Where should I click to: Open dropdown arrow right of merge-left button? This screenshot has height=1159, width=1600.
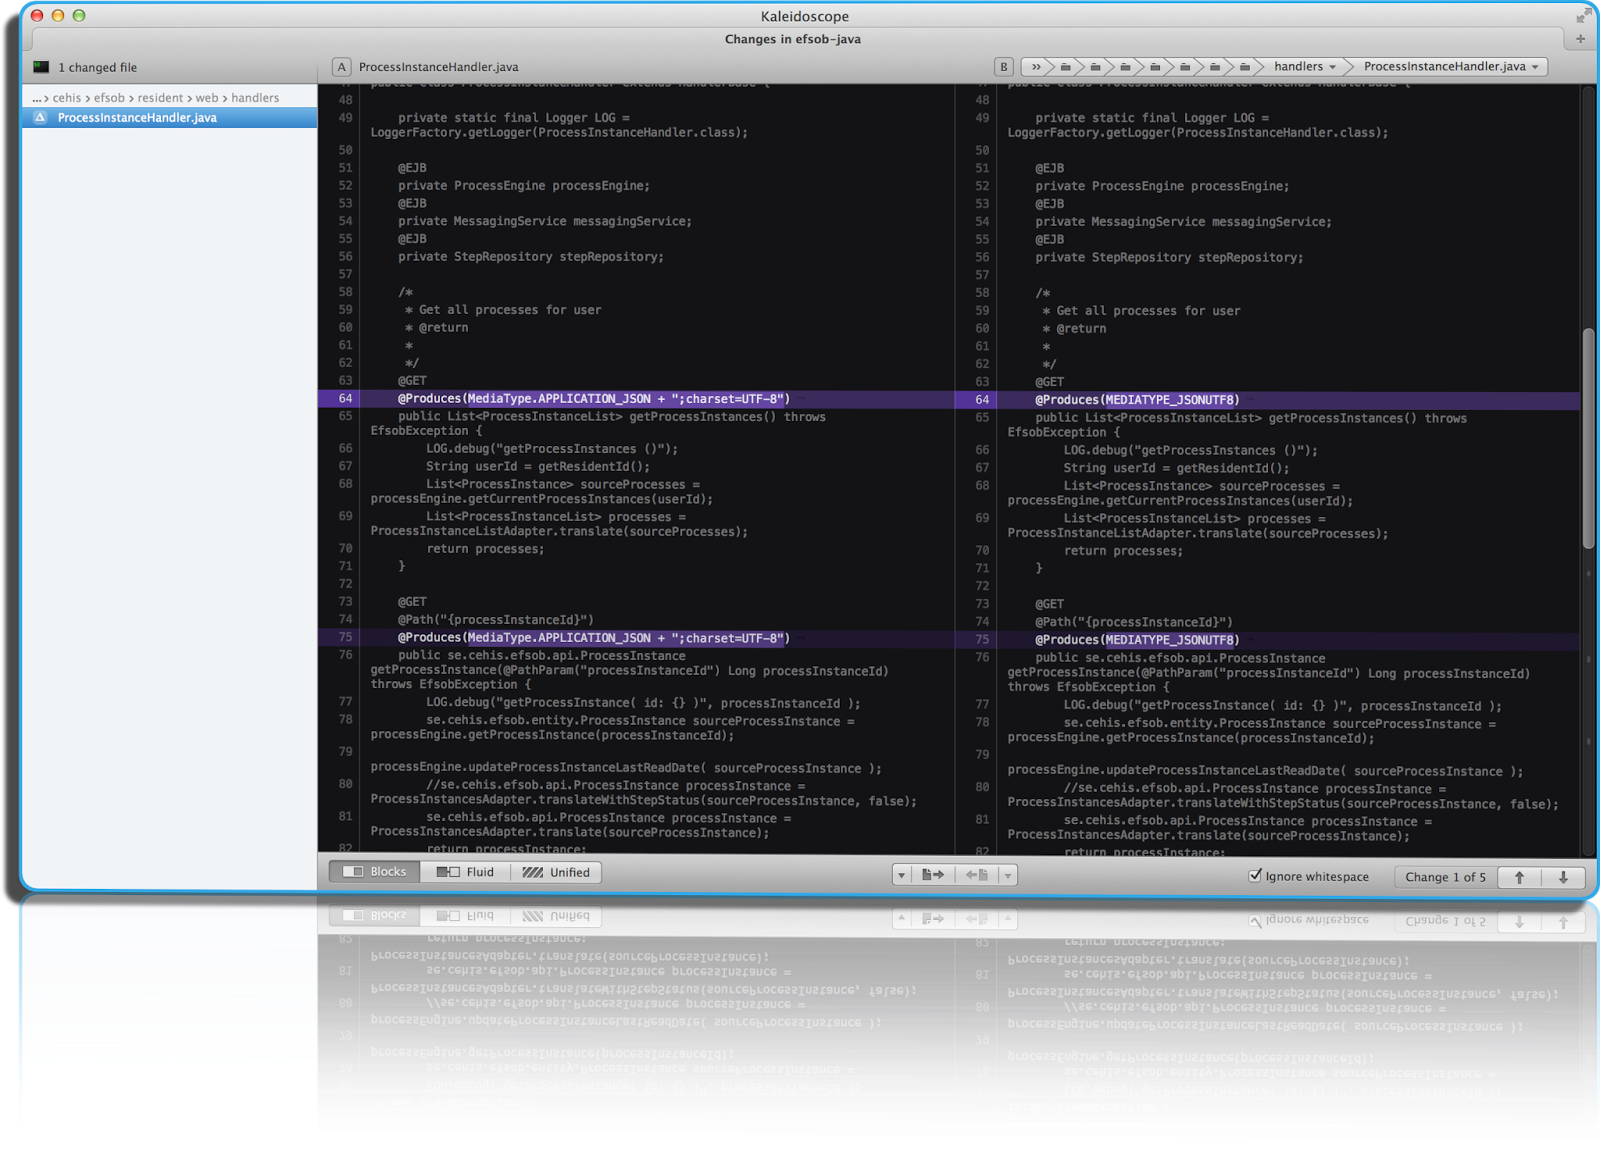(x=1008, y=875)
